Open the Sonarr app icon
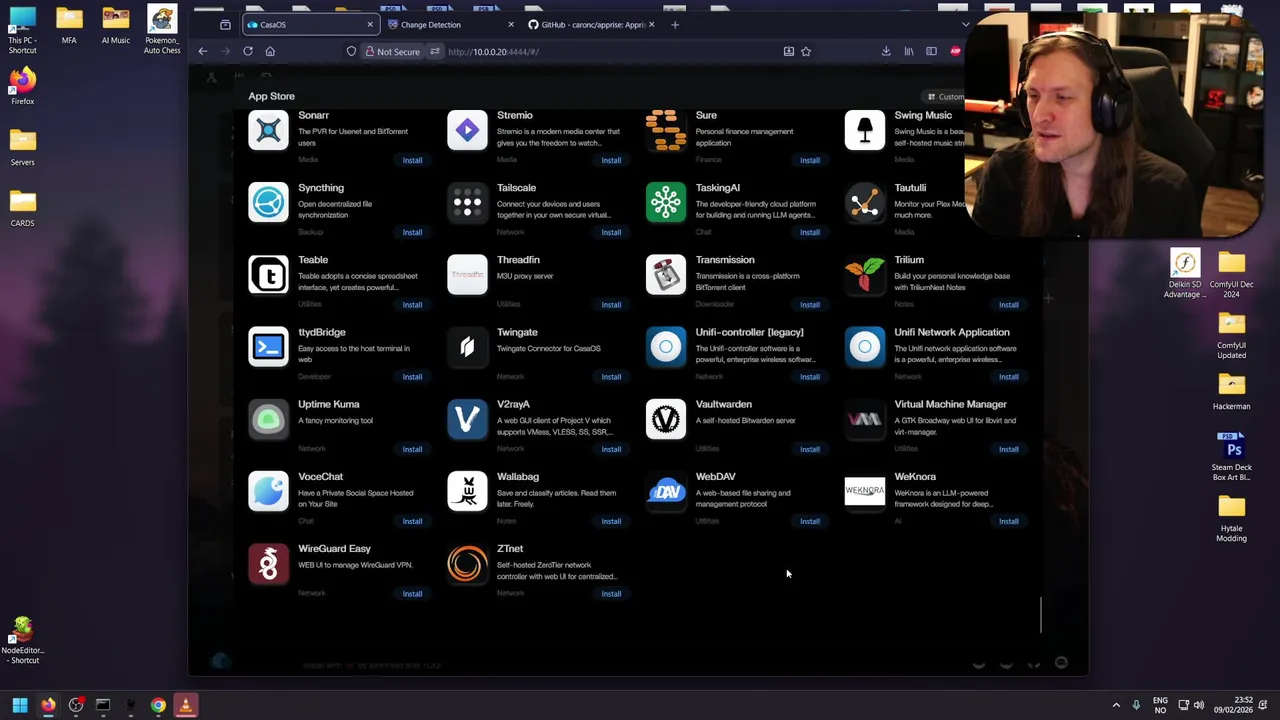1280x720 pixels. click(268, 130)
